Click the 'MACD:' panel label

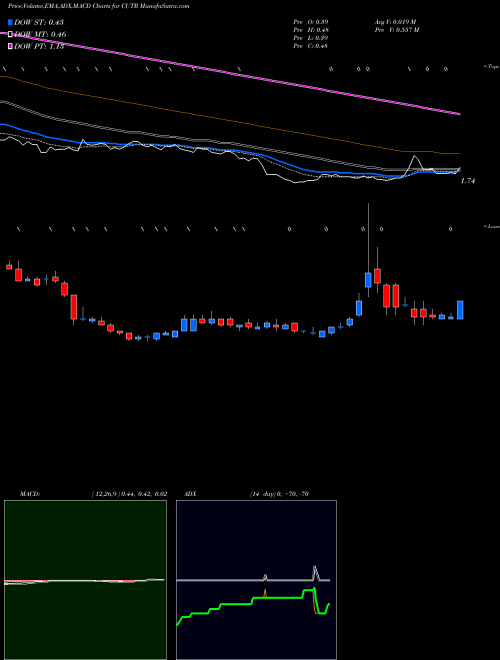pos(30,494)
